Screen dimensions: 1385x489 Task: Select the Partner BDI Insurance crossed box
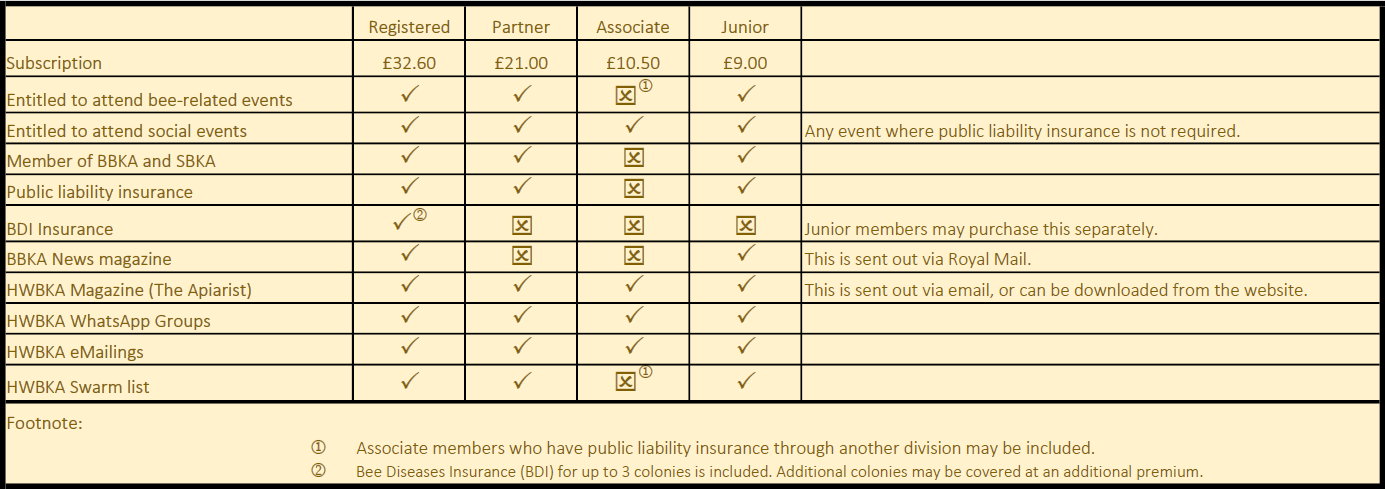click(x=521, y=225)
